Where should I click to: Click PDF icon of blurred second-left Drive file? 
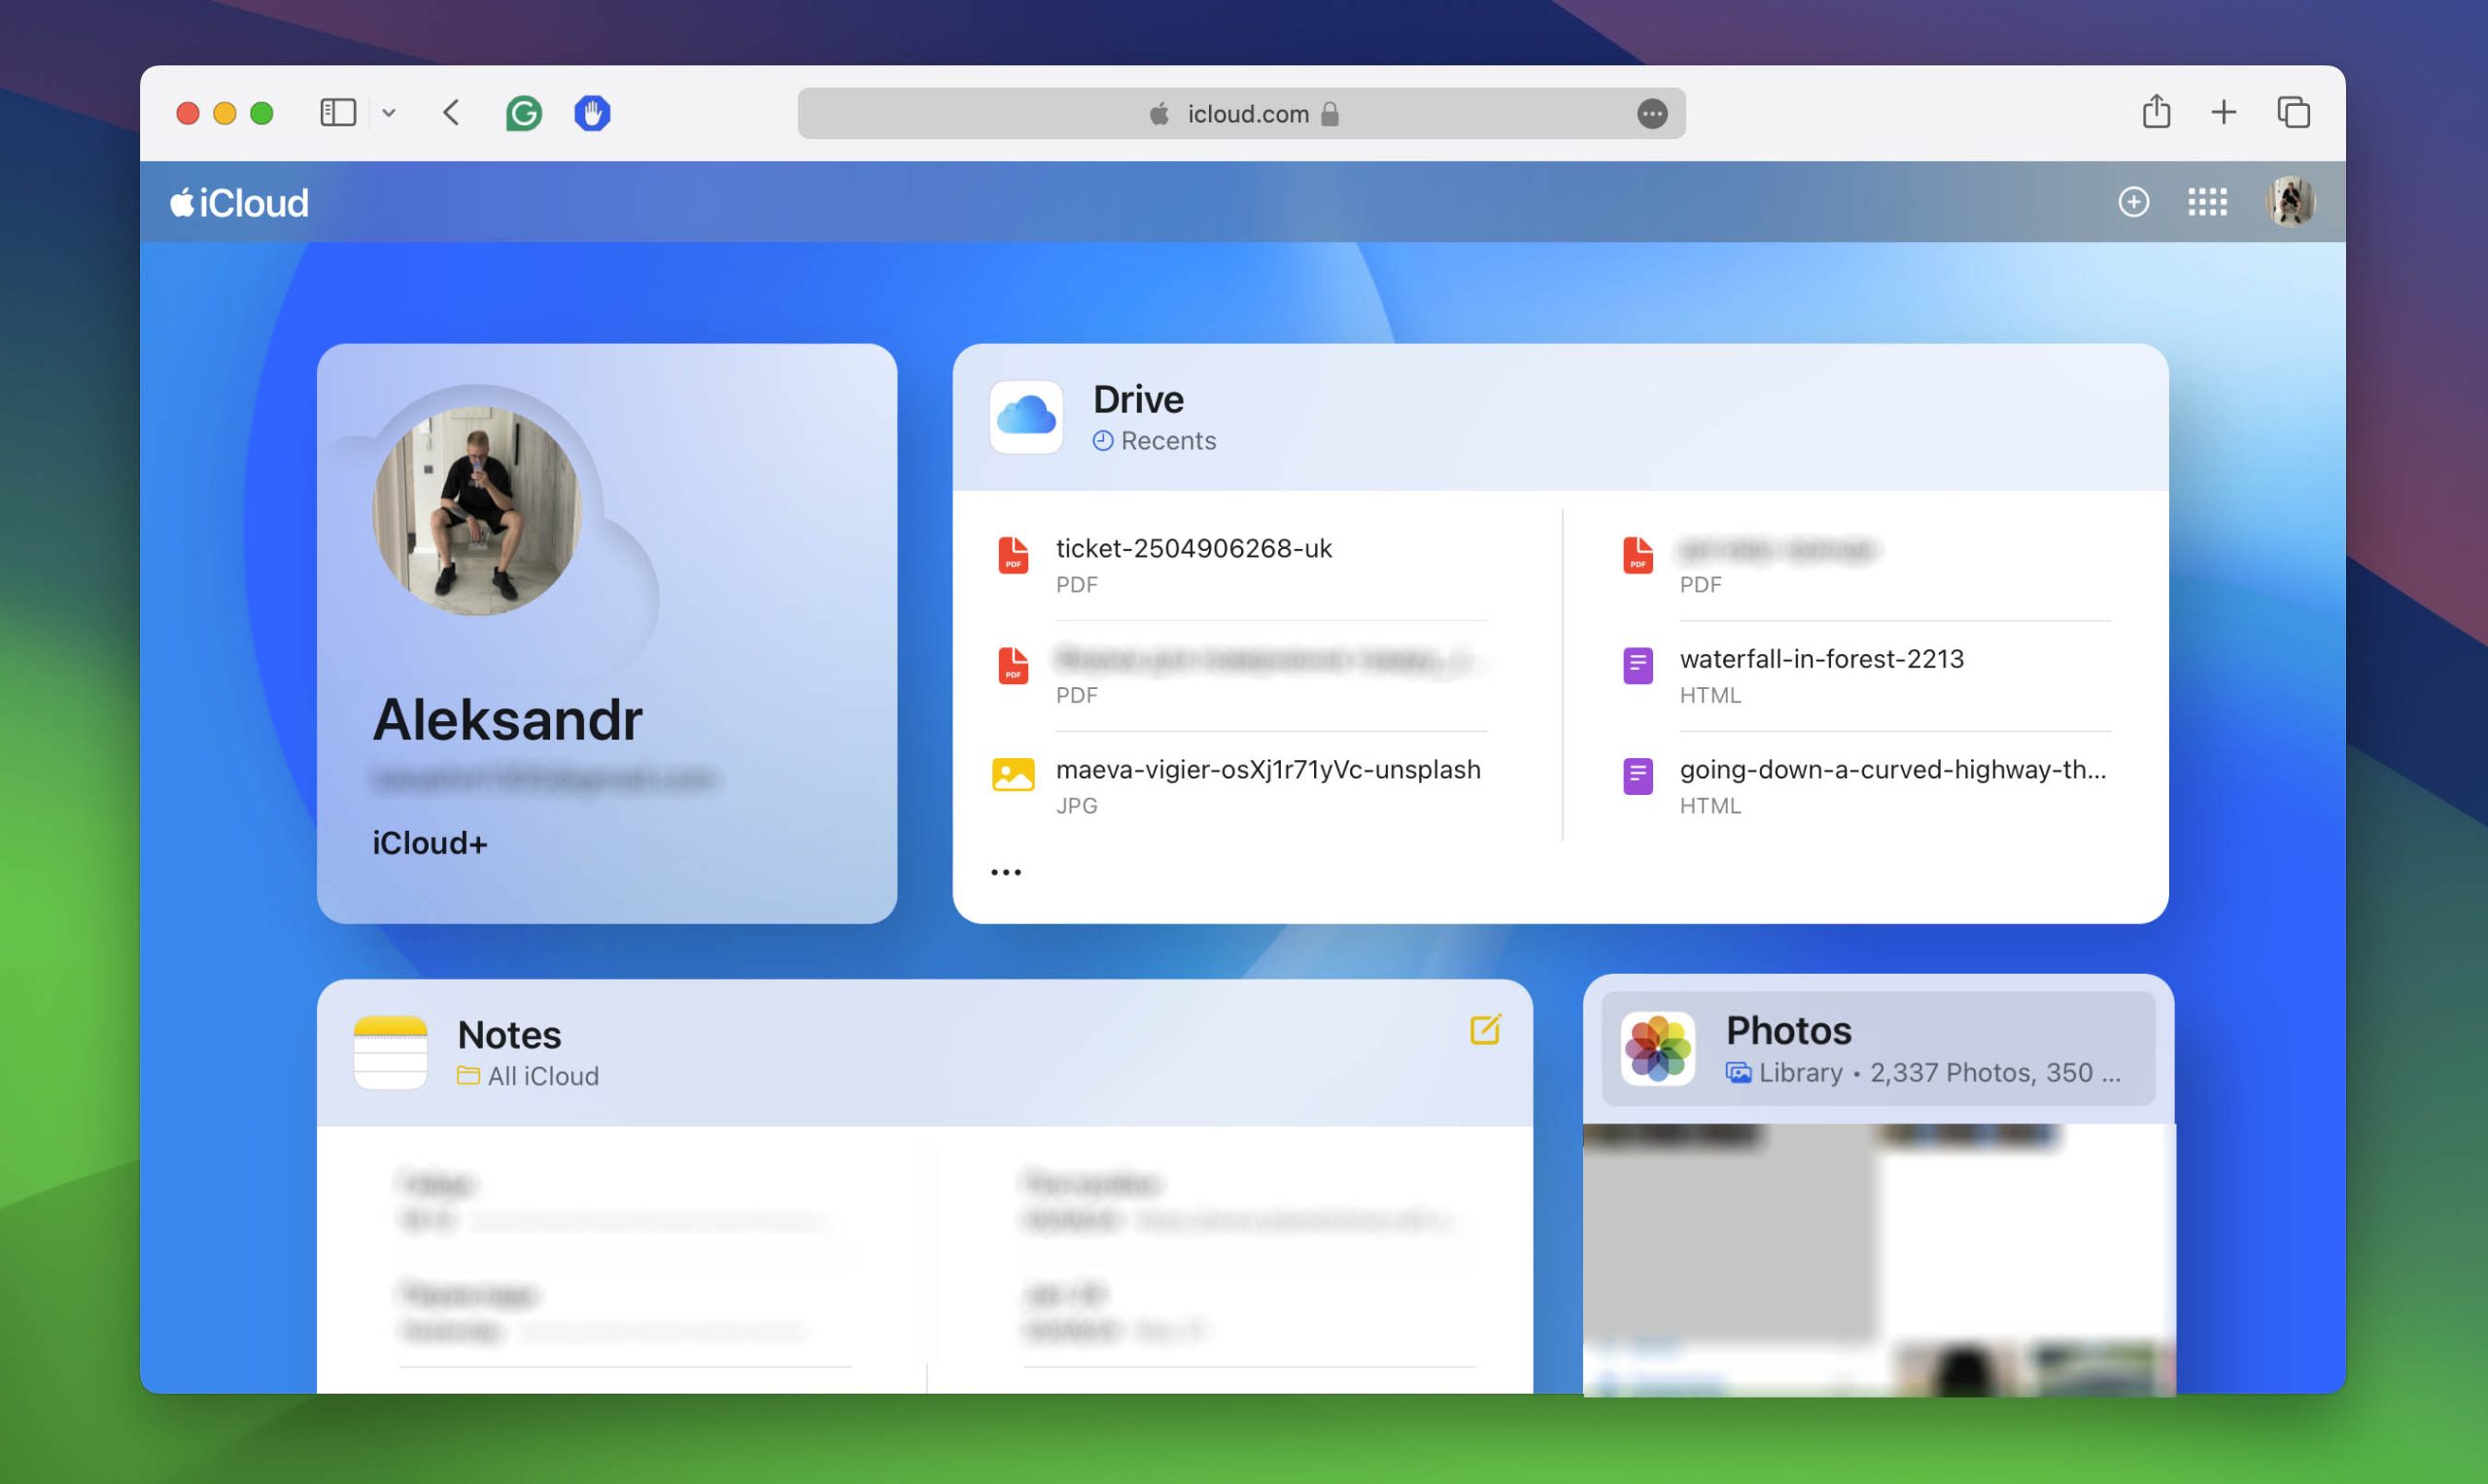coord(1013,665)
